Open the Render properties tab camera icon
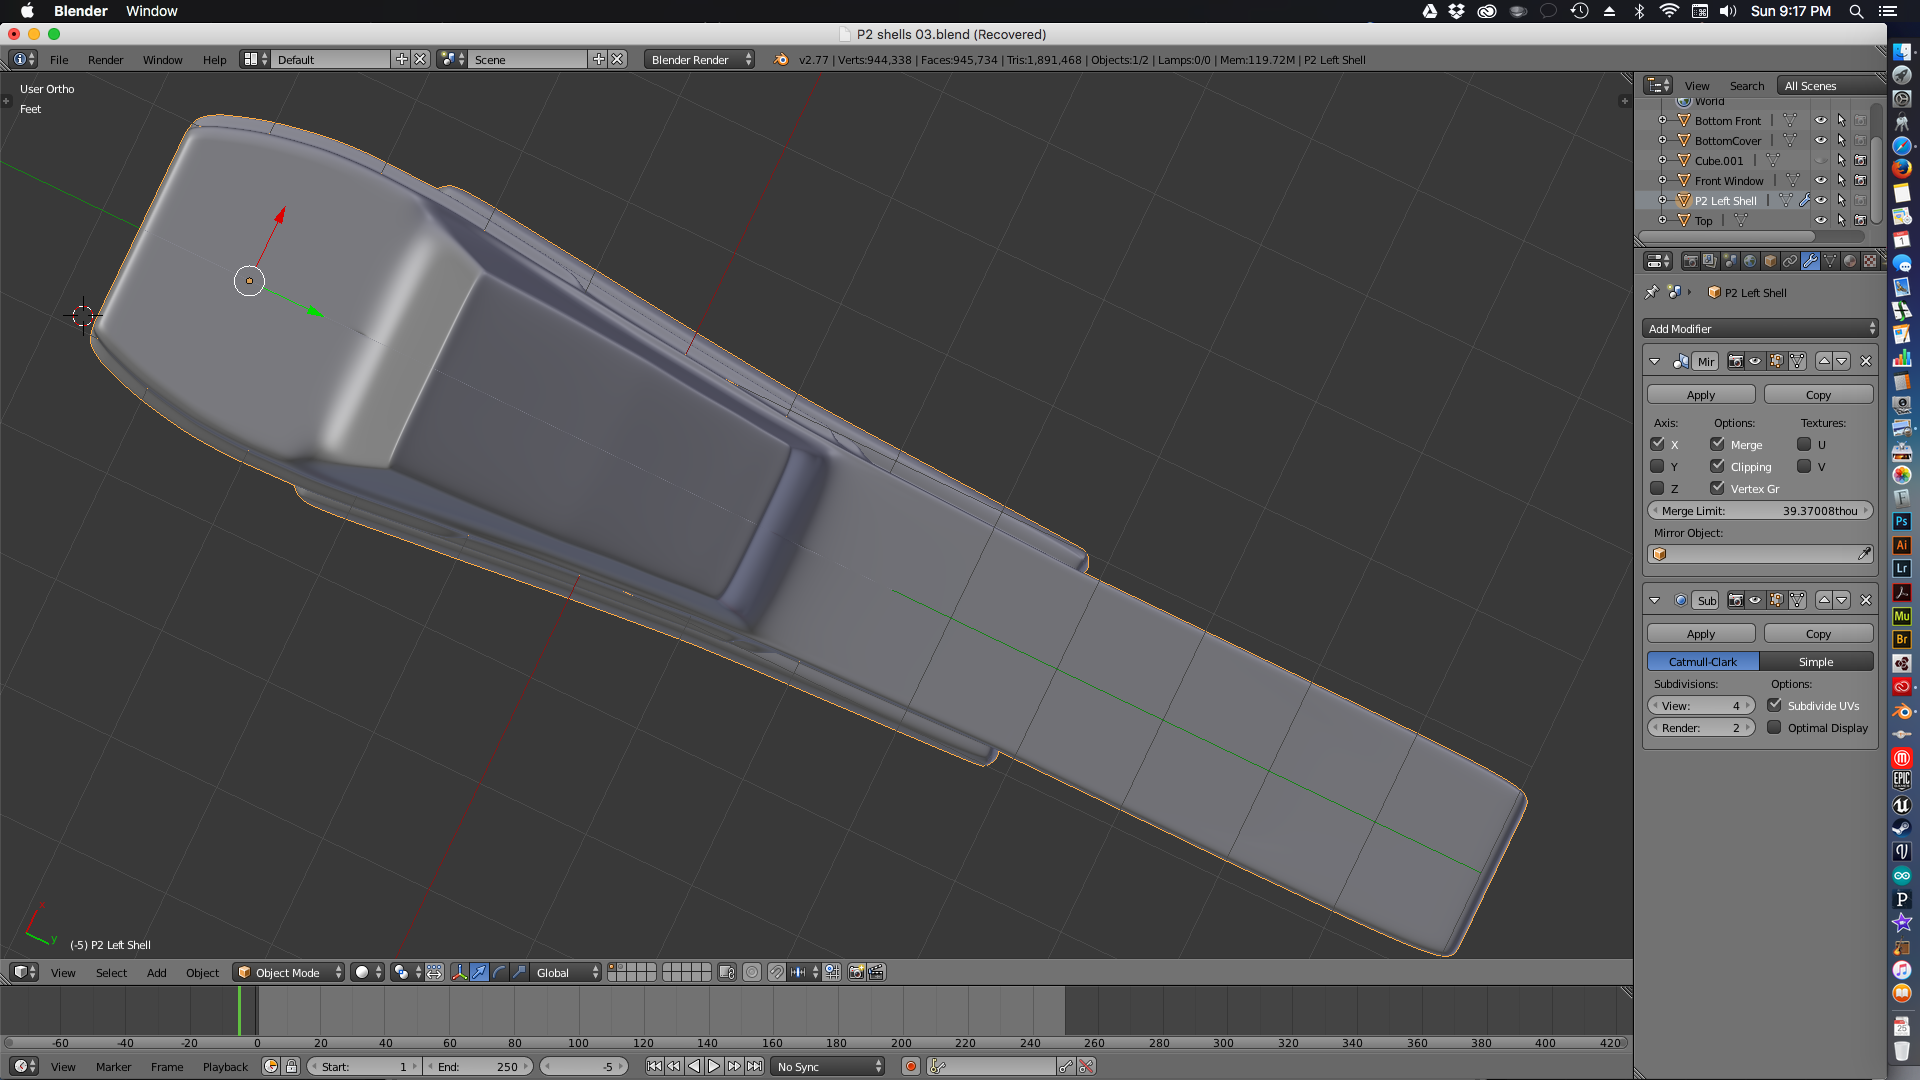1920x1080 pixels. [1690, 261]
